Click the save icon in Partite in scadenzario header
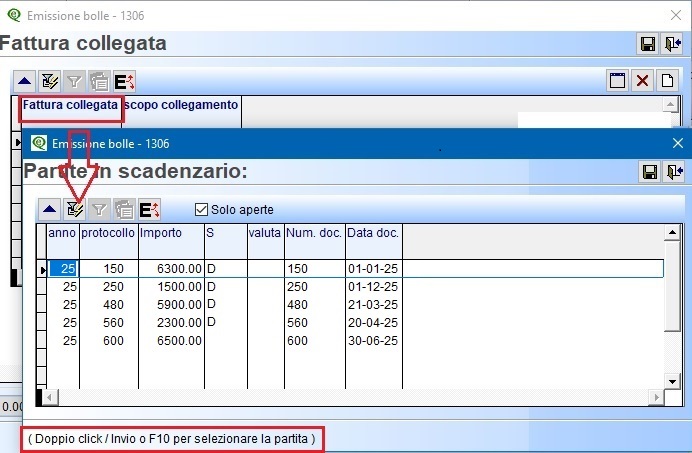 click(648, 172)
